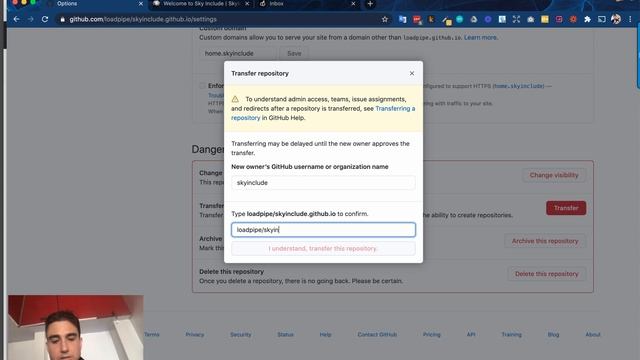This screenshot has width=640, height=360.
Task: Close the Inbox tab
Action: point(353,4)
